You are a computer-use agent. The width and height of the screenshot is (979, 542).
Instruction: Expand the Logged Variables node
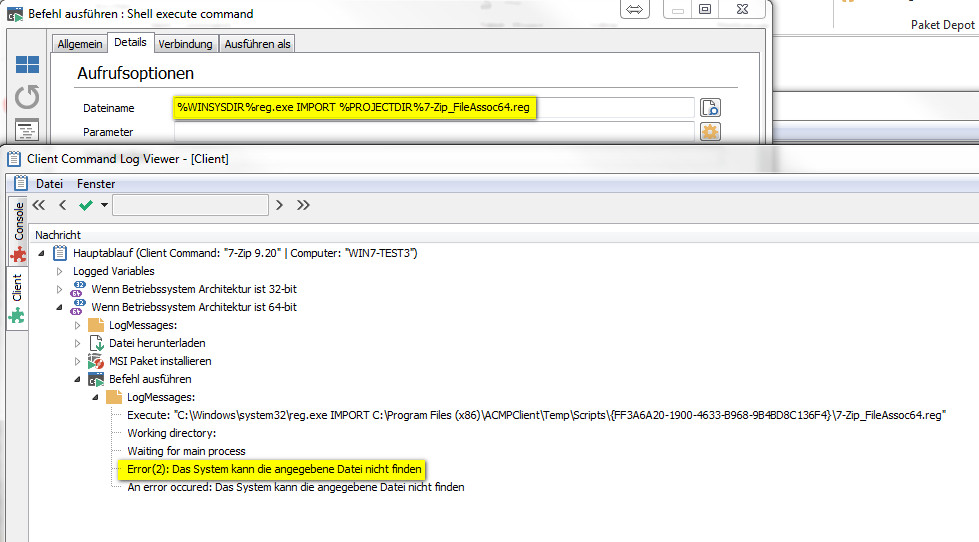(x=59, y=271)
